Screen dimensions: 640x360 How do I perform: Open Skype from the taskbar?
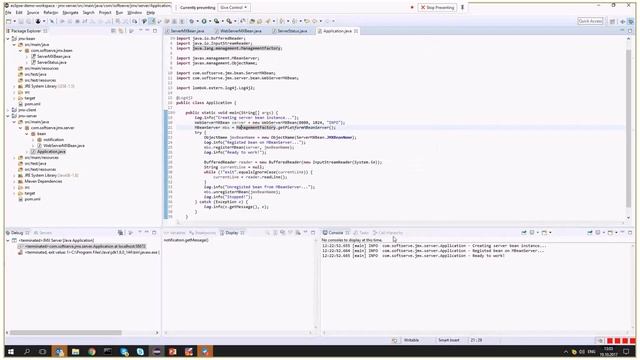click(140, 351)
